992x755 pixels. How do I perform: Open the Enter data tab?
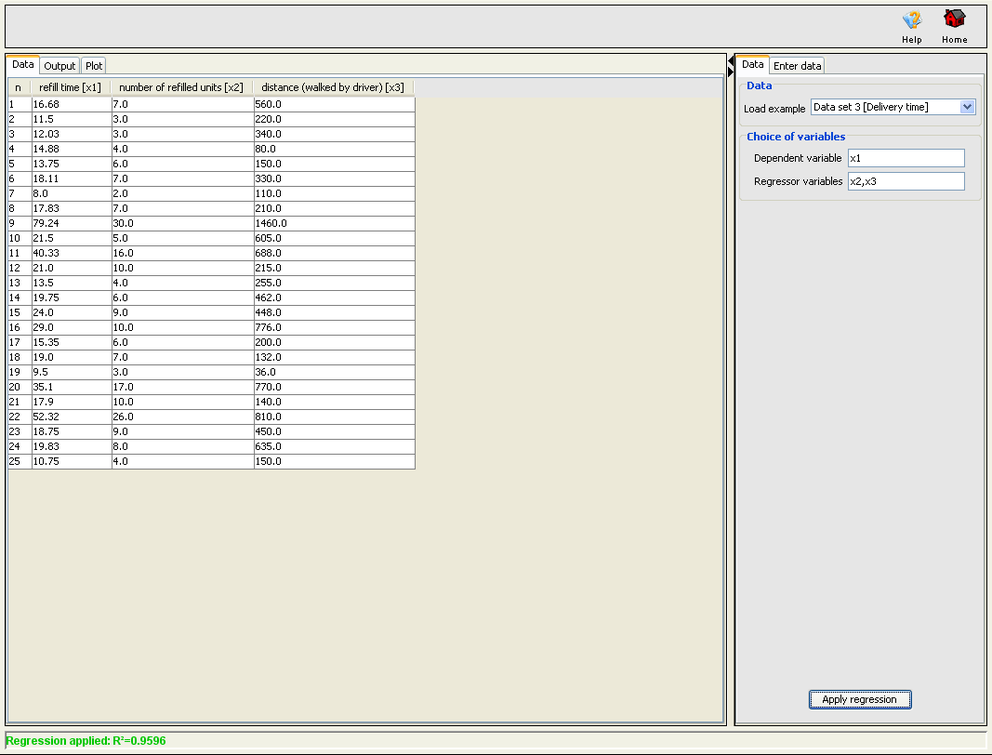coord(796,64)
